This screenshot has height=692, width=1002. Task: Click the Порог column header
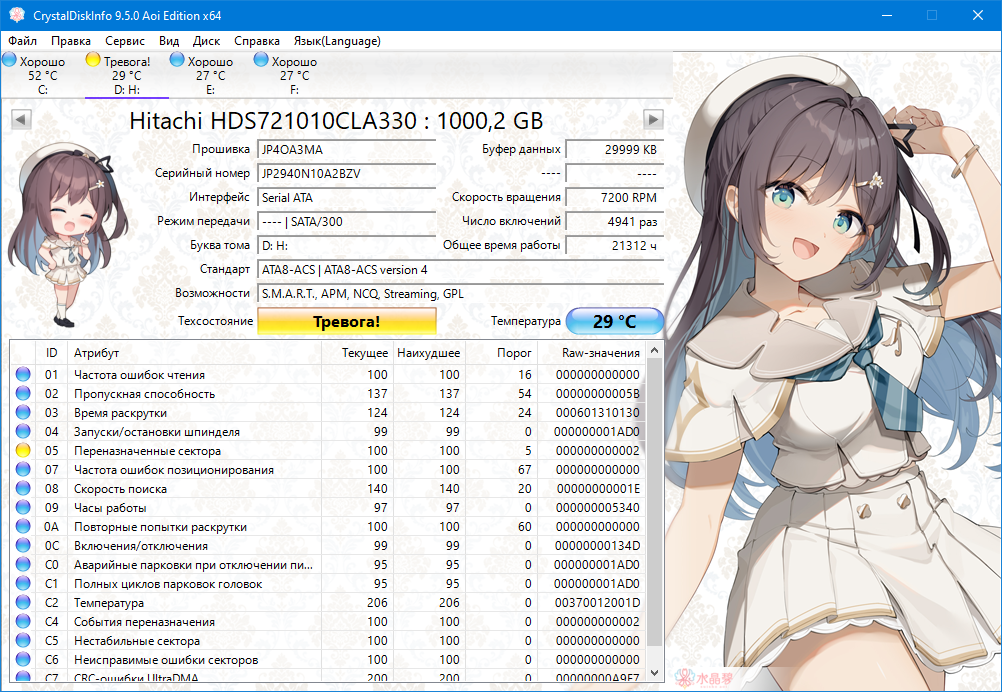point(500,353)
